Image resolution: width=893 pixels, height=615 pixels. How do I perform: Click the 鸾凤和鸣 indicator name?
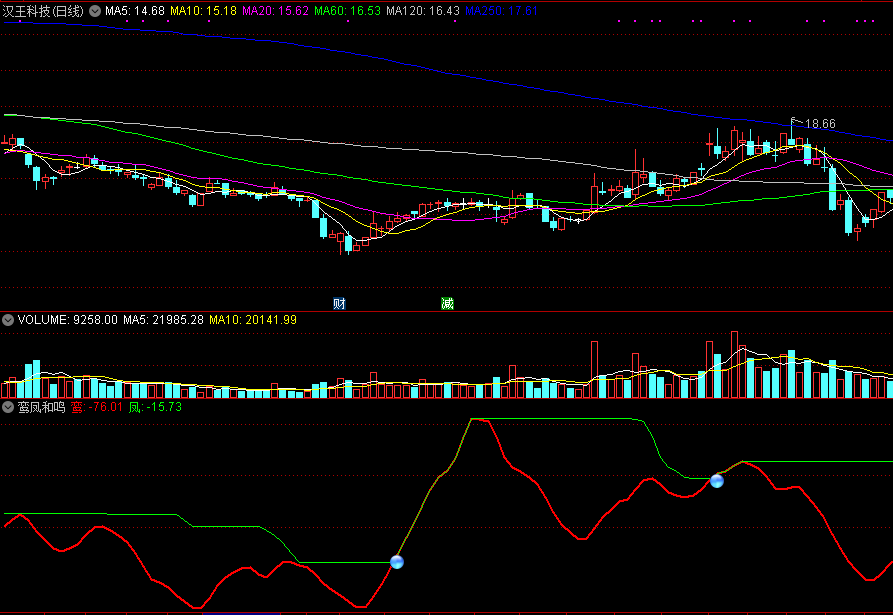[42, 407]
